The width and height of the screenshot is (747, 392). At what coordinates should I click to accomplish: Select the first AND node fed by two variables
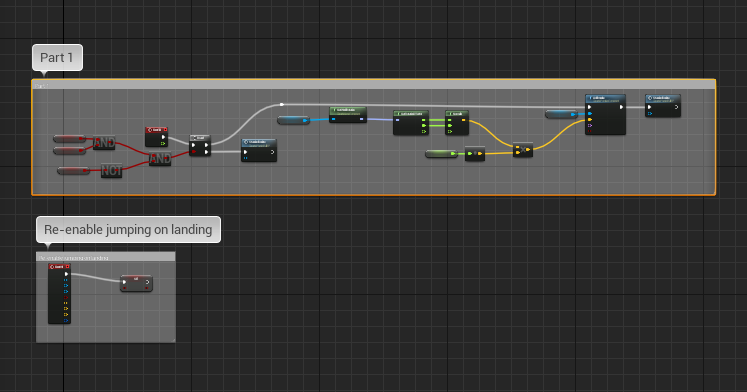pyautogui.click(x=104, y=142)
